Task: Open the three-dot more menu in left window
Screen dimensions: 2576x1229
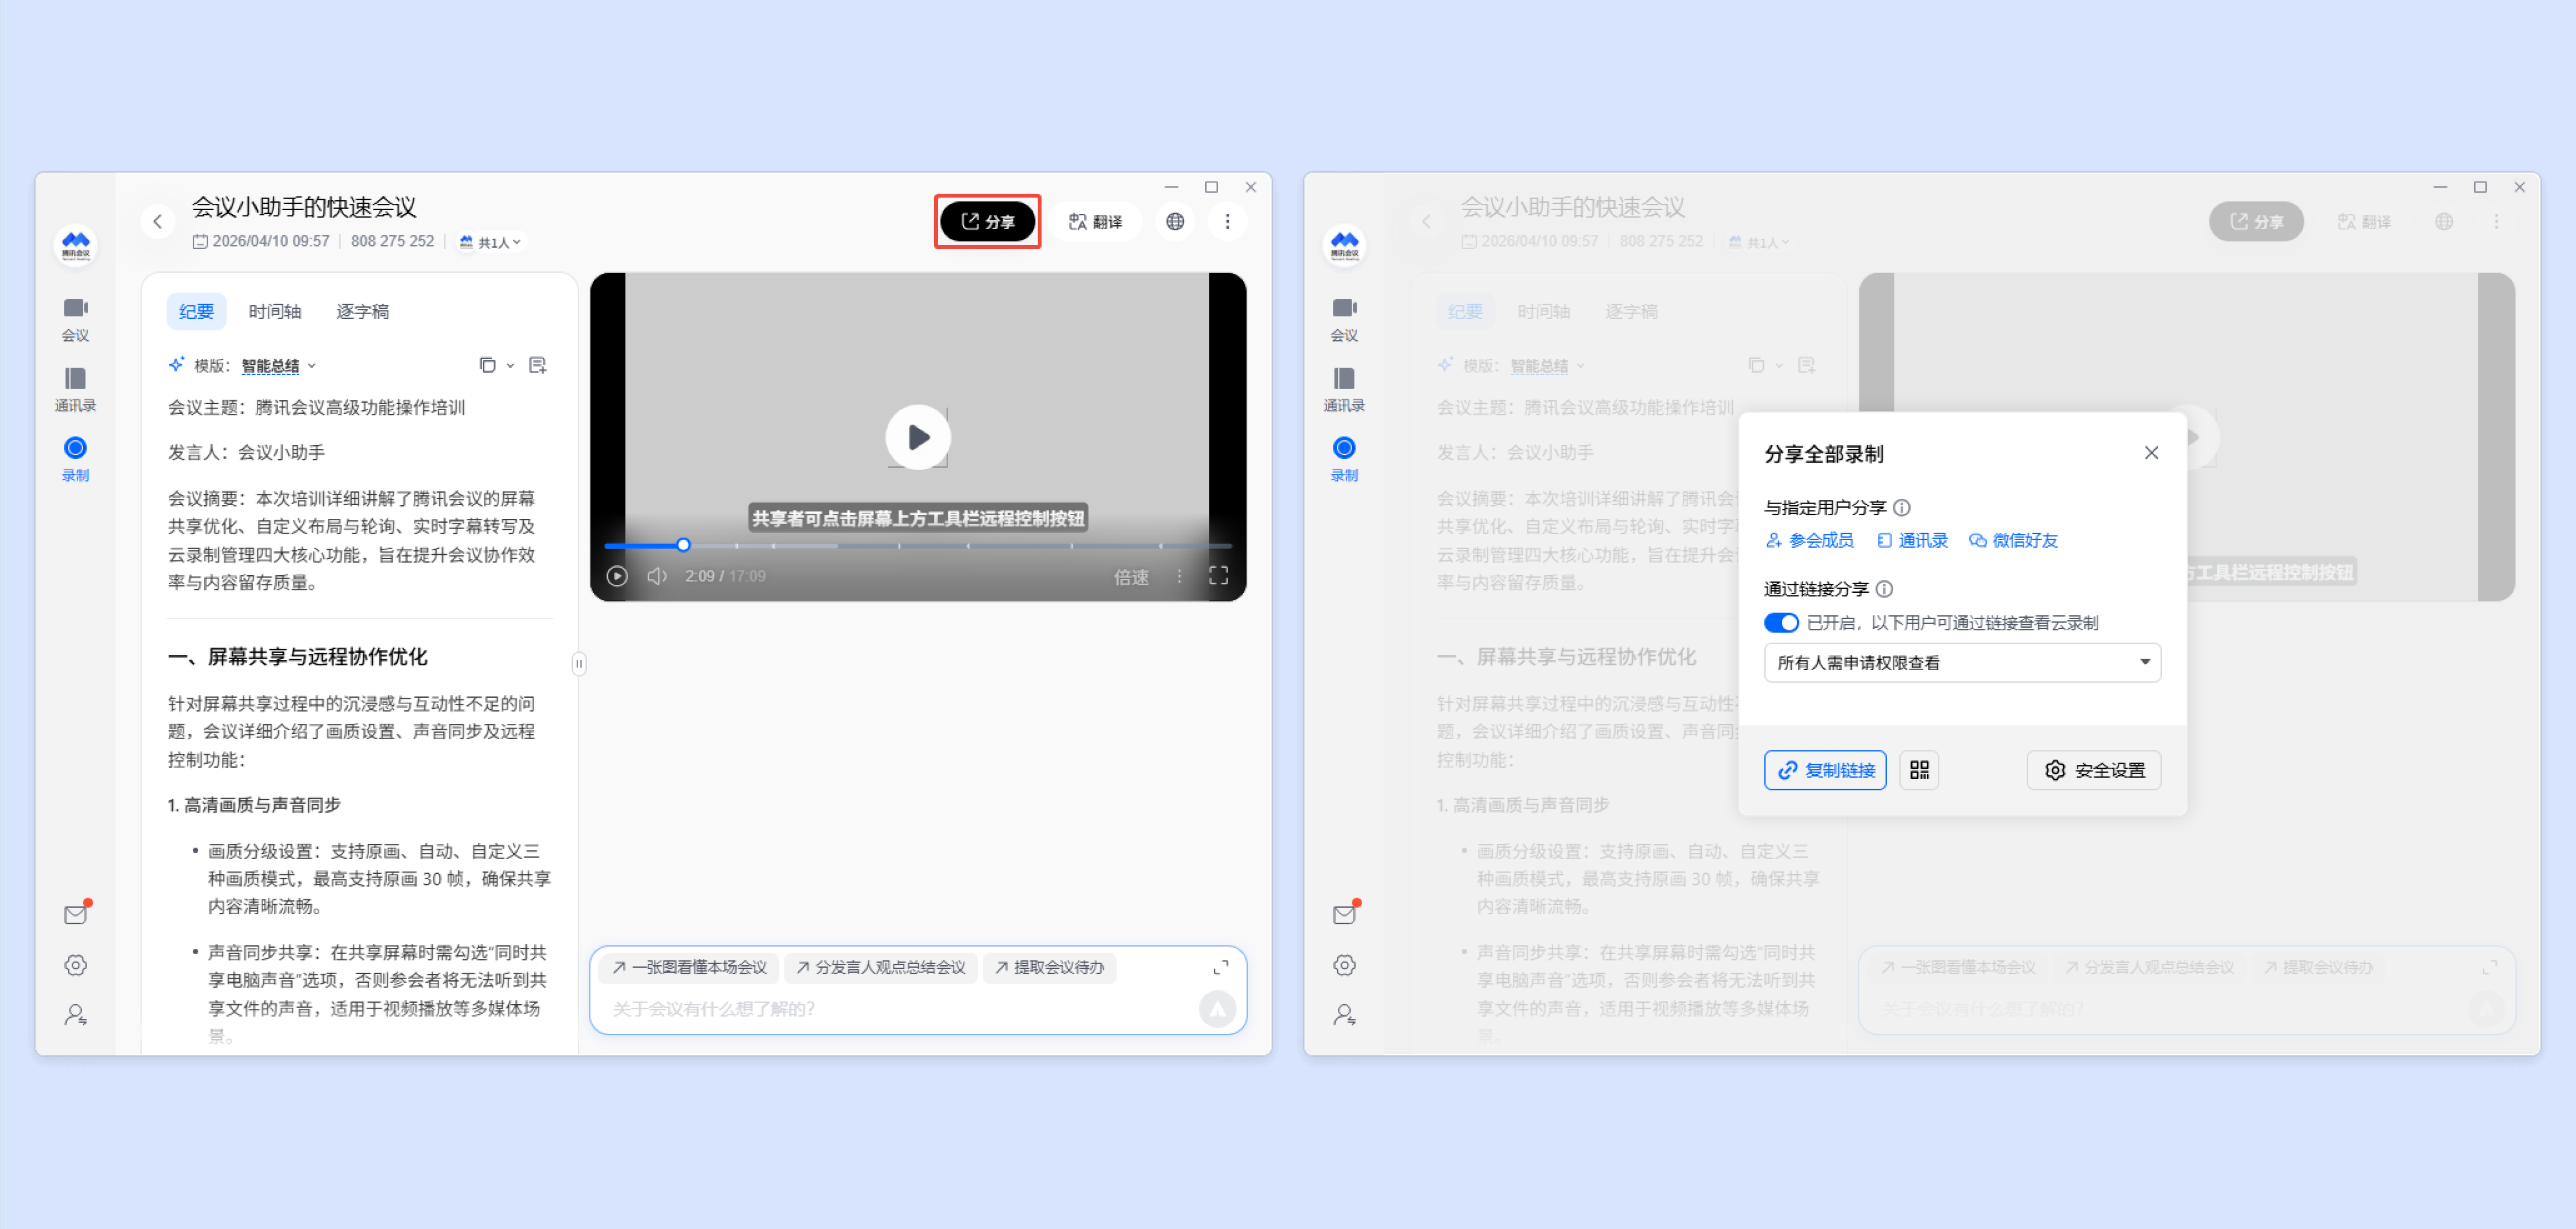Action: point(1227,221)
